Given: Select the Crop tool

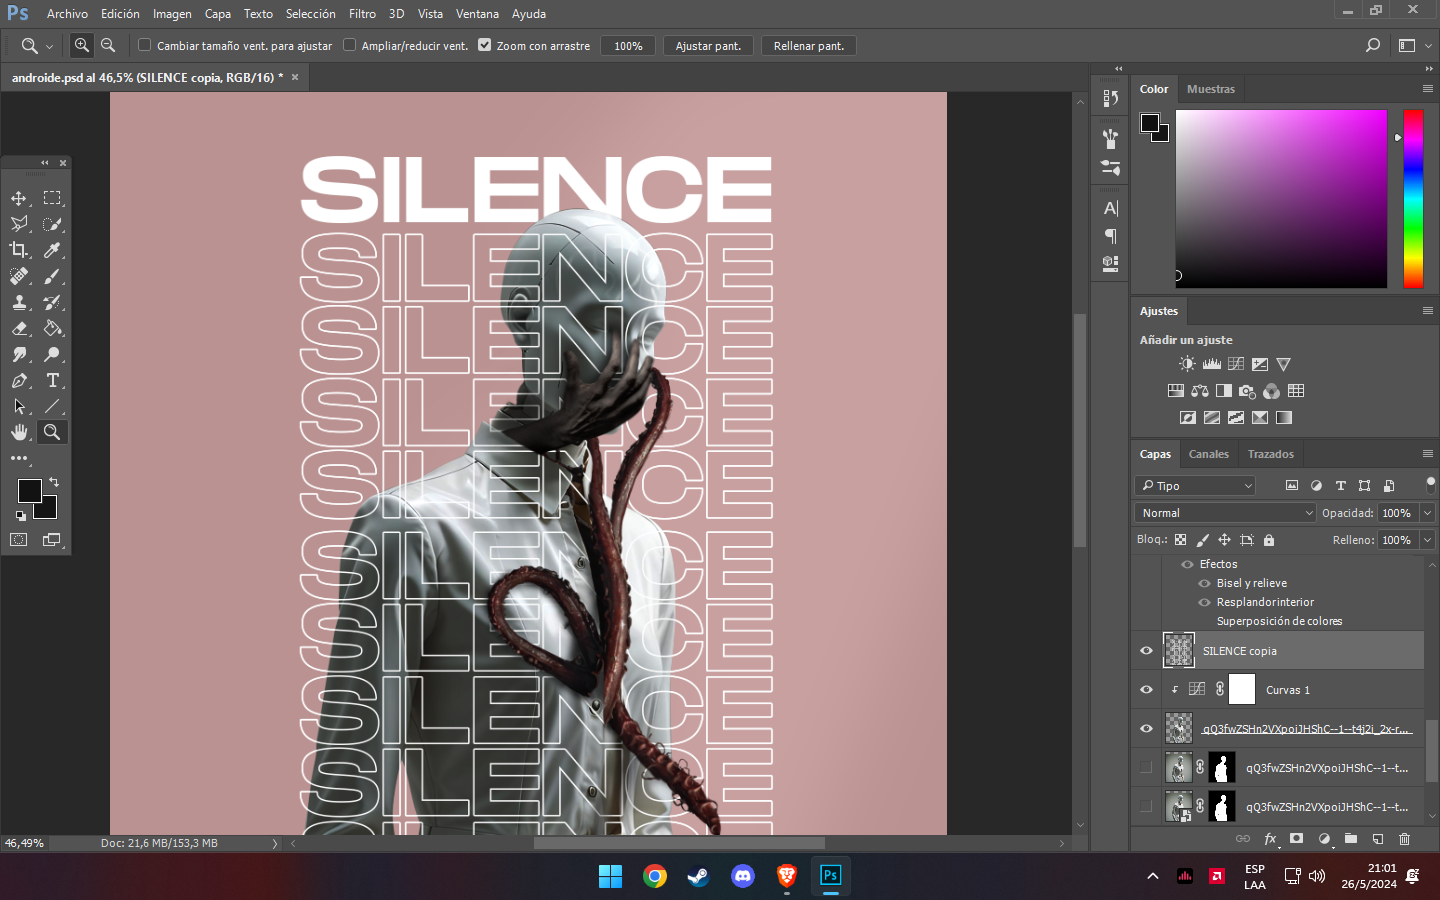Looking at the screenshot, I should [x=19, y=250].
